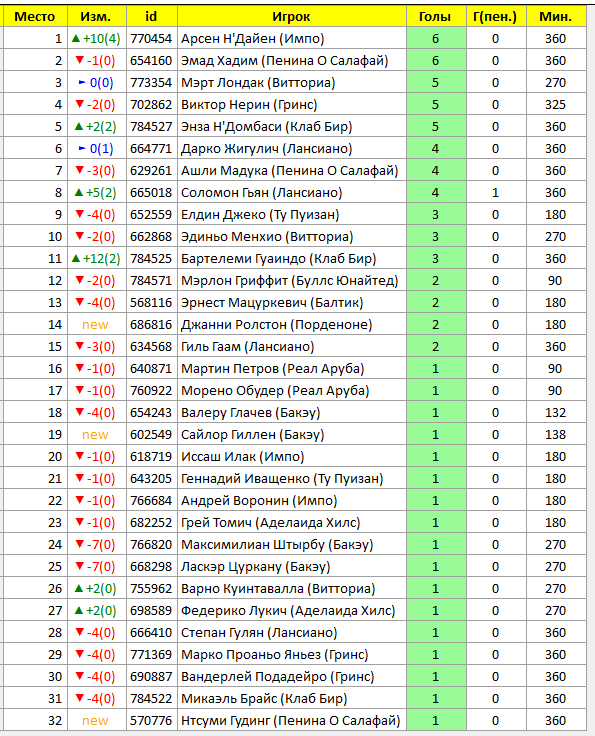Select player Федерико Лукич (Аделаида Хилс)
The width and height of the screenshot is (595, 736).
click(x=288, y=611)
